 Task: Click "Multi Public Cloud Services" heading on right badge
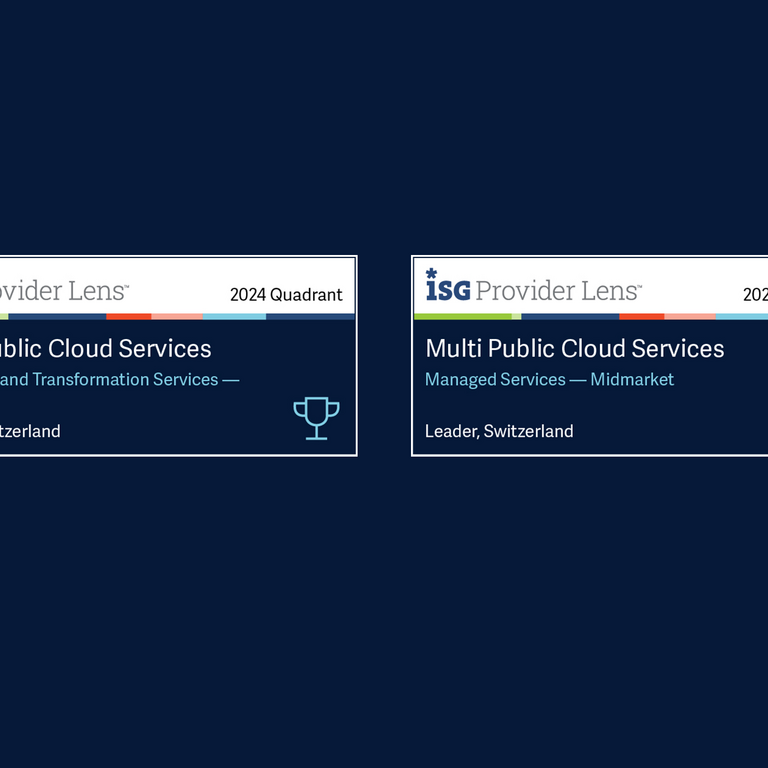pos(575,349)
